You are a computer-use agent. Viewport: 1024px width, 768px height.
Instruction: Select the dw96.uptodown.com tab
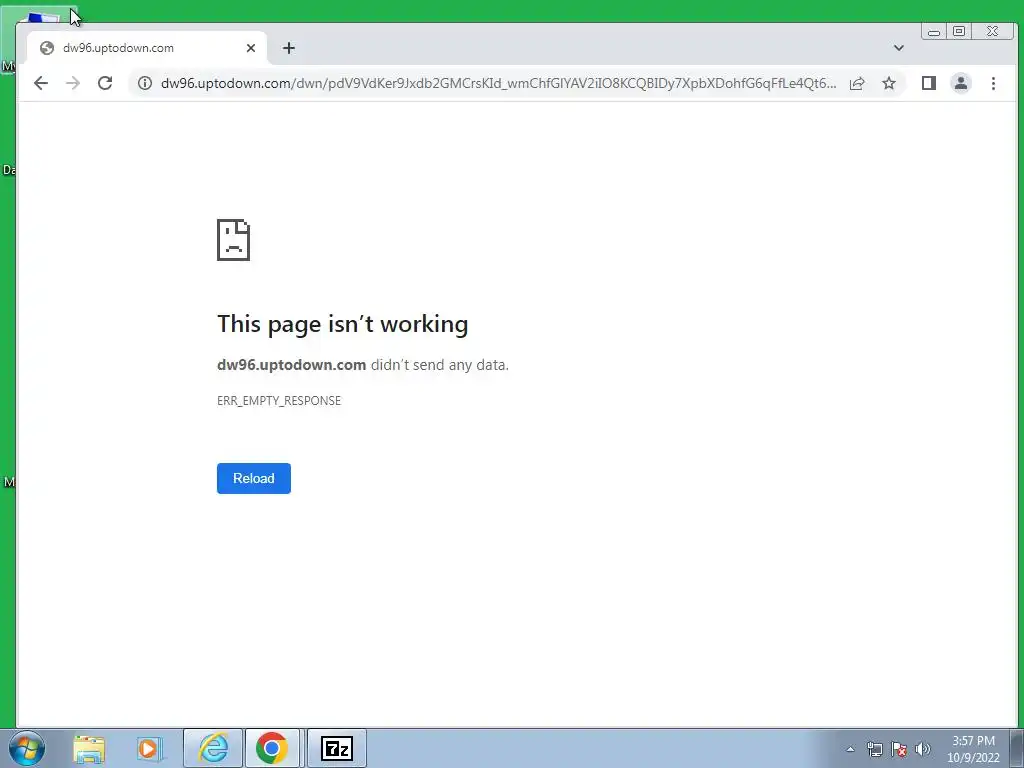147,48
